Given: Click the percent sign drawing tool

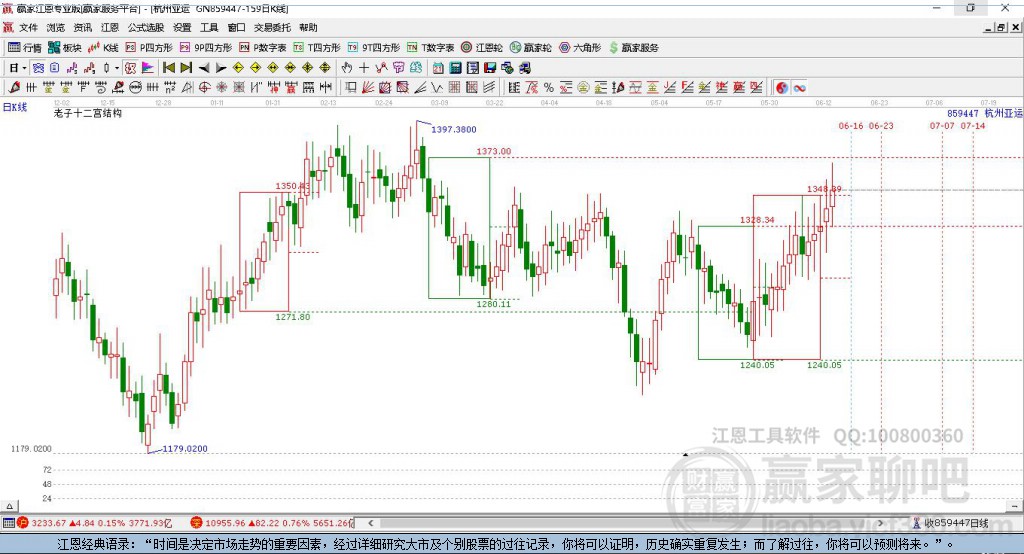Looking at the screenshot, I should pyautogui.click(x=549, y=88).
